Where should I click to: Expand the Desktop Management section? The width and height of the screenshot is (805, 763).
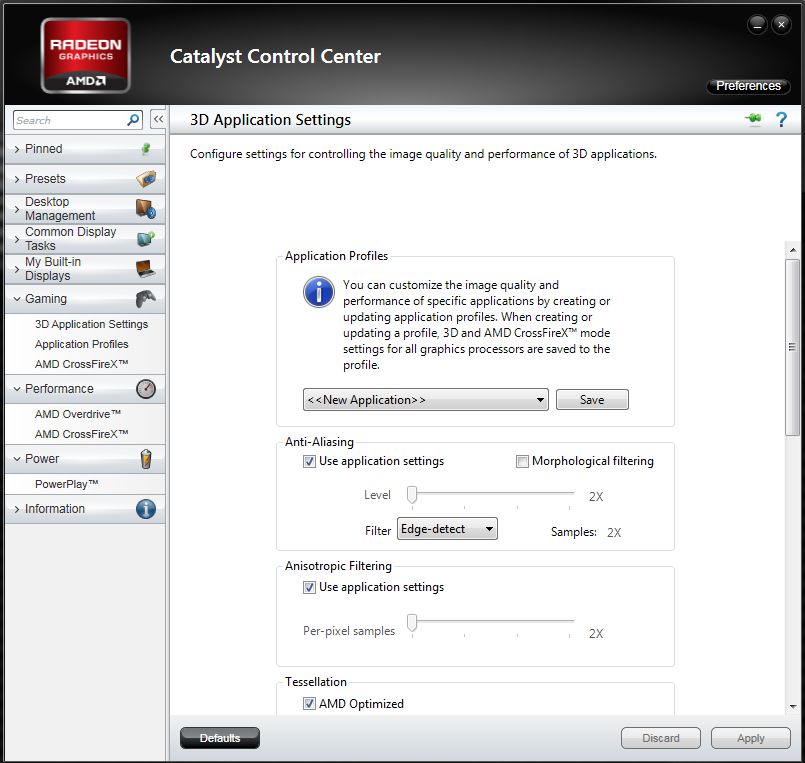pyautogui.click(x=17, y=209)
